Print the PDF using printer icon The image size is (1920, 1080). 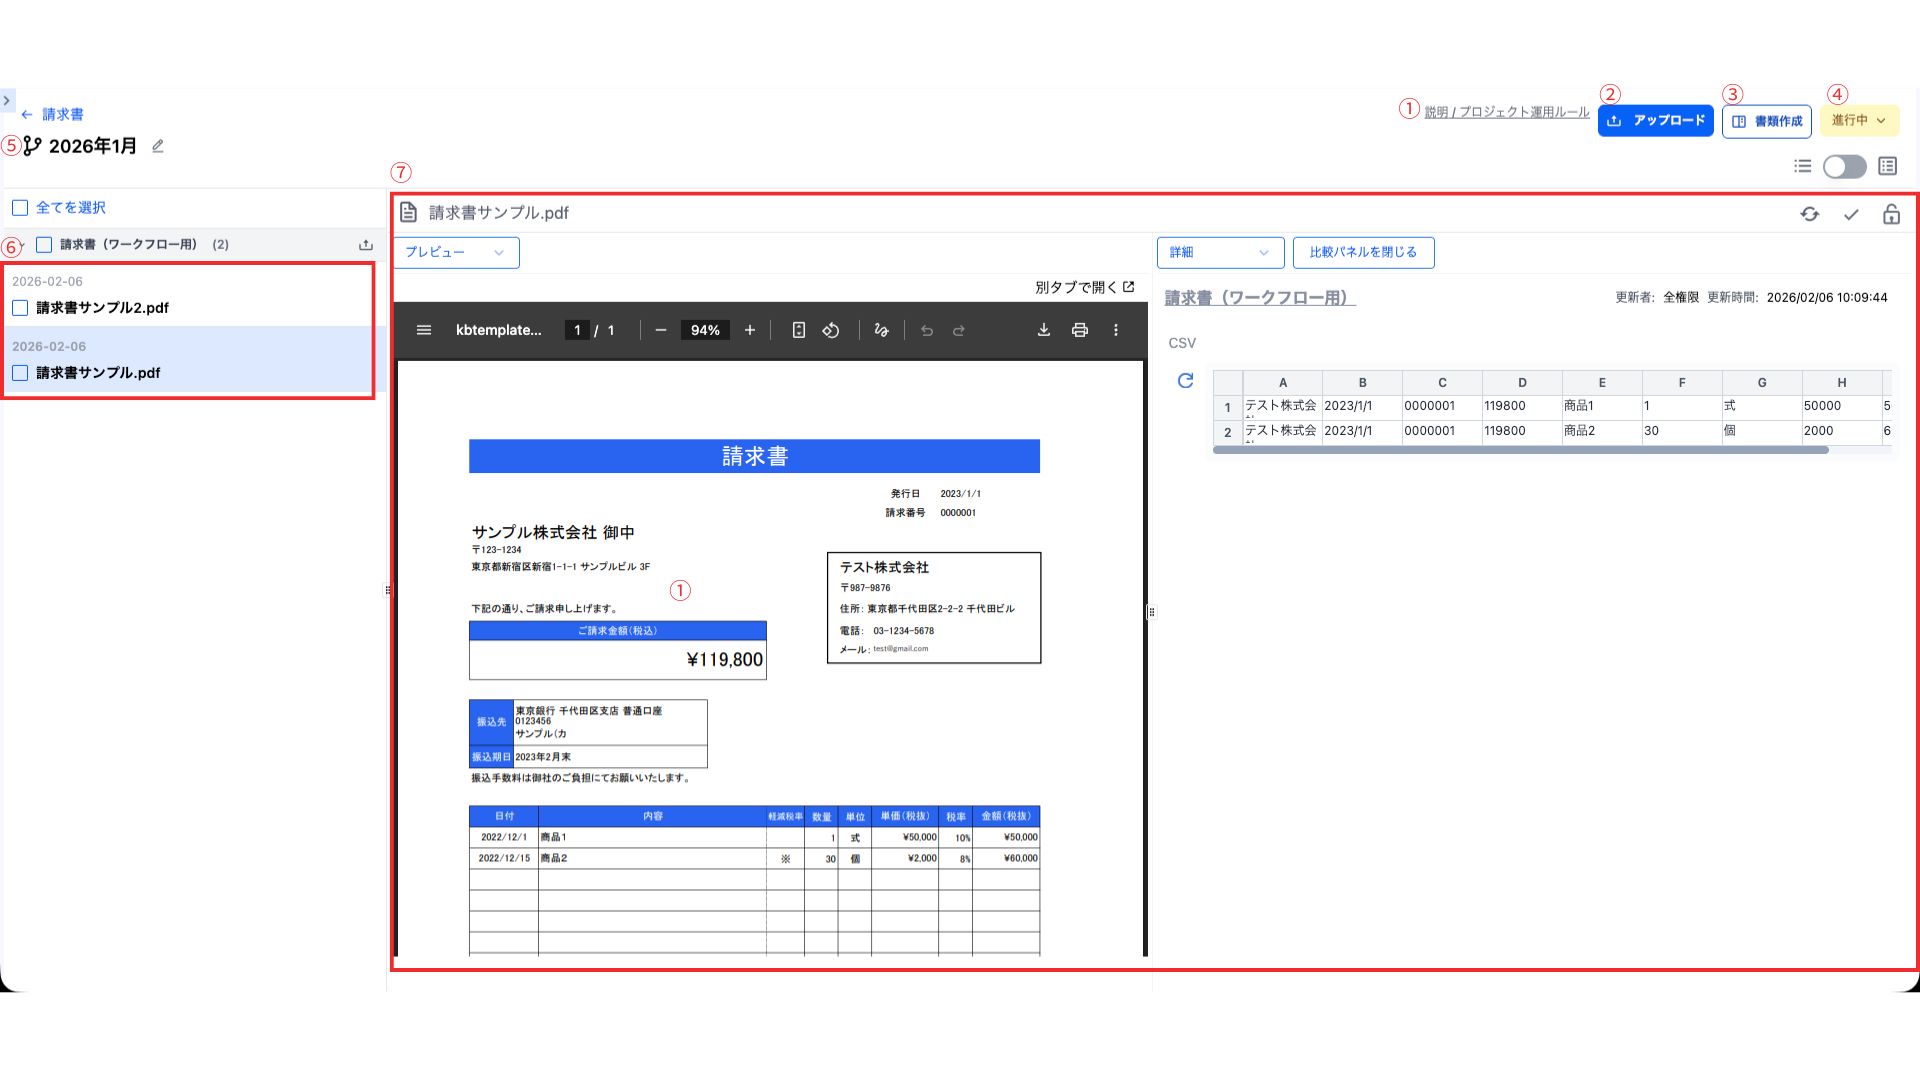pyautogui.click(x=1080, y=330)
